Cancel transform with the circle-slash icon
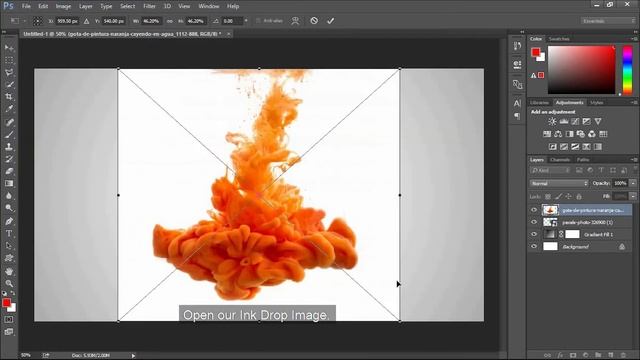 coord(314,20)
